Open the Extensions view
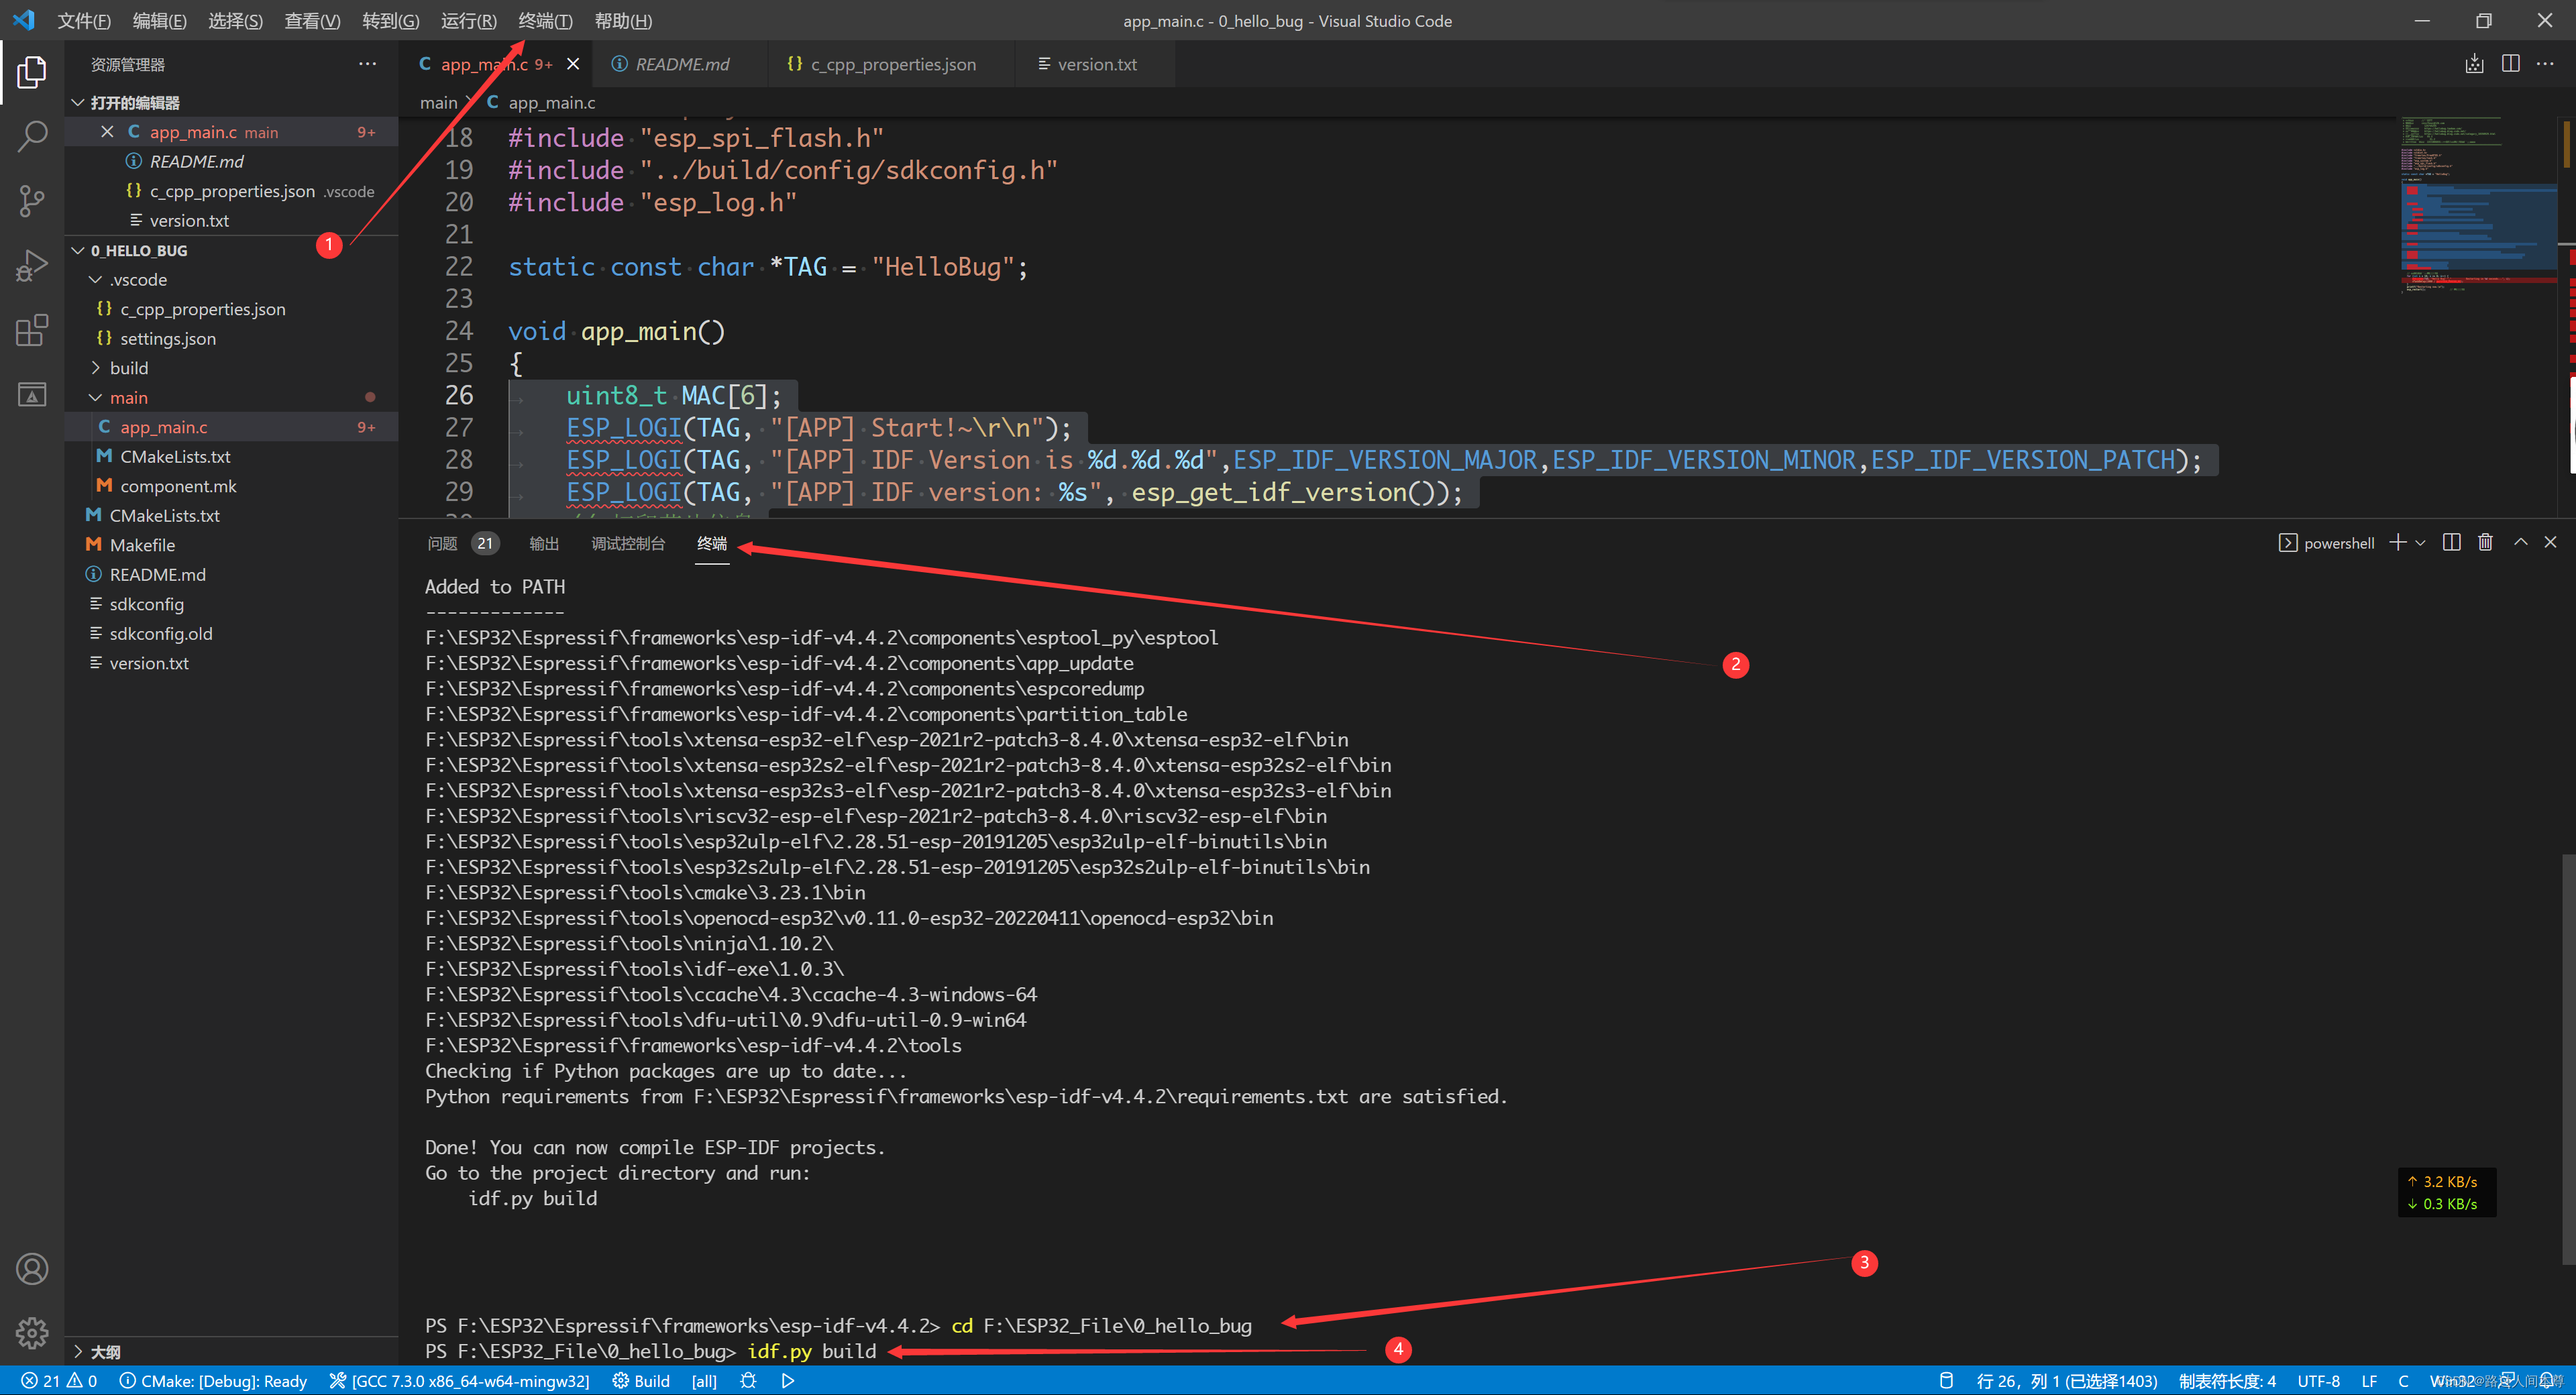2576x1395 pixels. click(31, 330)
